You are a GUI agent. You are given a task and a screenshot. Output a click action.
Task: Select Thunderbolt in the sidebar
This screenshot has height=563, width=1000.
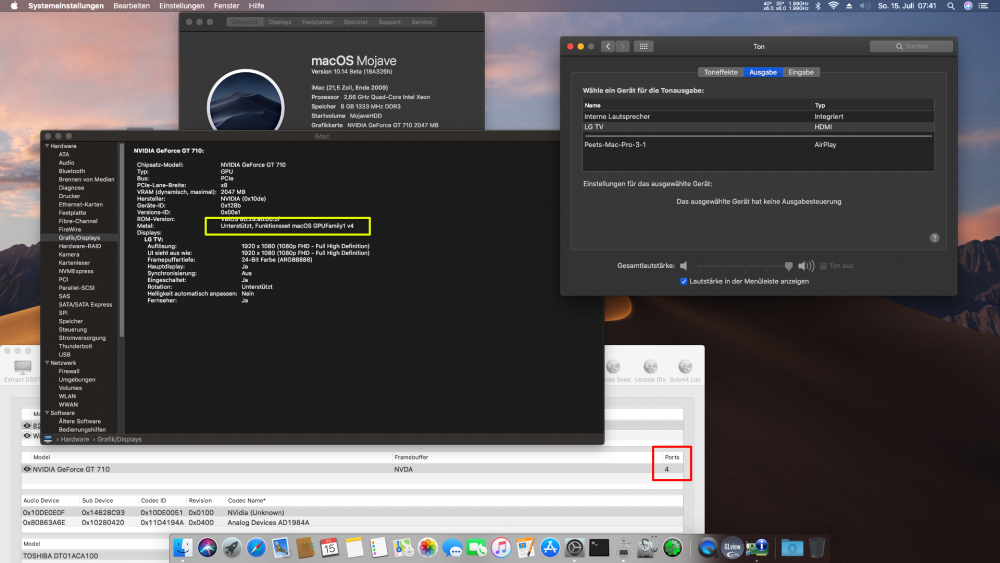[x=75, y=346]
